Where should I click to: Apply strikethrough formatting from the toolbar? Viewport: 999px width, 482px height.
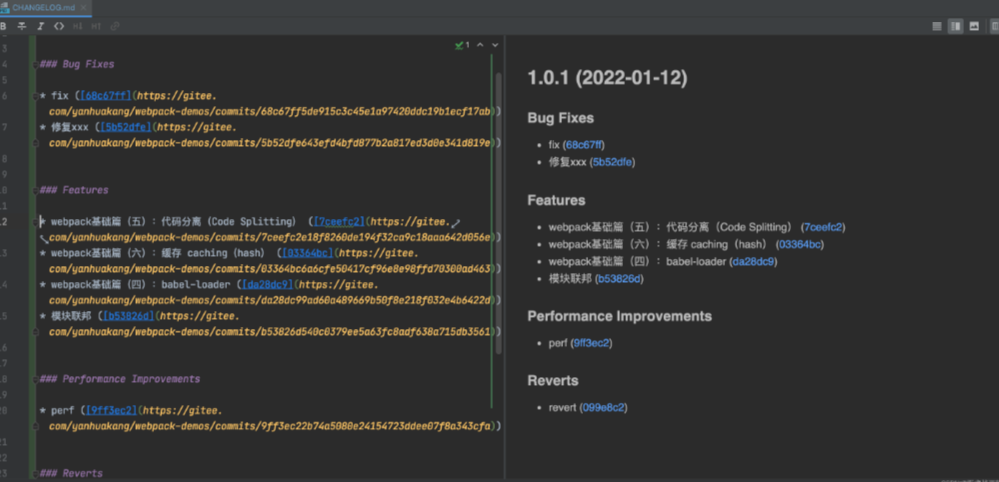point(22,26)
